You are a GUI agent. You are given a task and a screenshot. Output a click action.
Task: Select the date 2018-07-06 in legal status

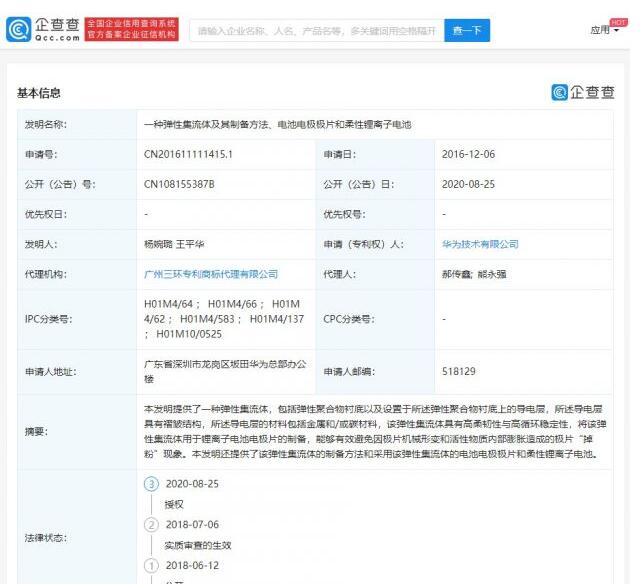tap(192, 524)
